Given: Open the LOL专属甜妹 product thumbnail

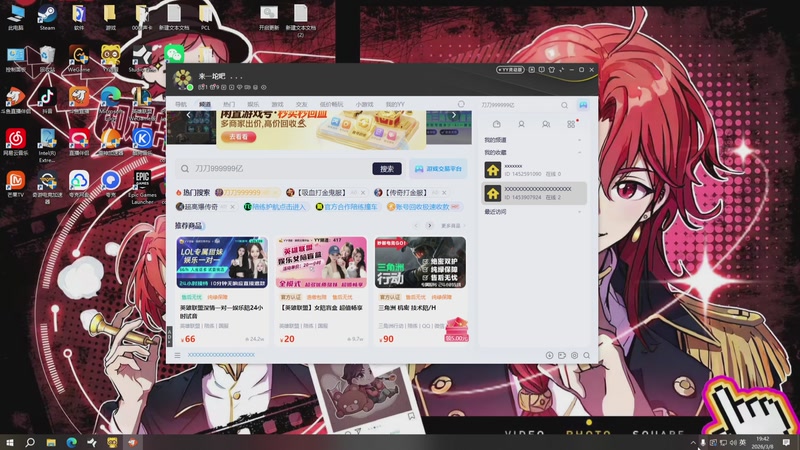Looking at the screenshot, I should [222, 262].
